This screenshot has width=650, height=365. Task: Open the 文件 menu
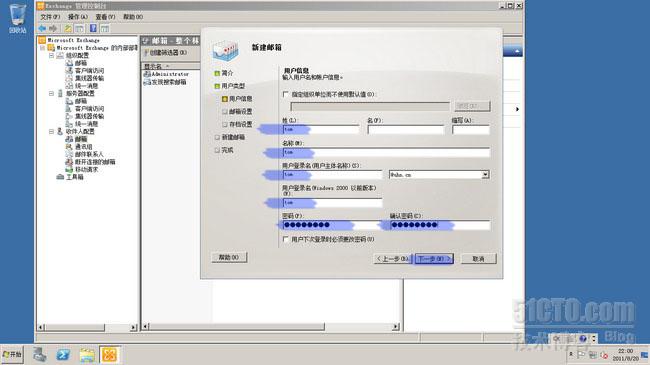50,17
